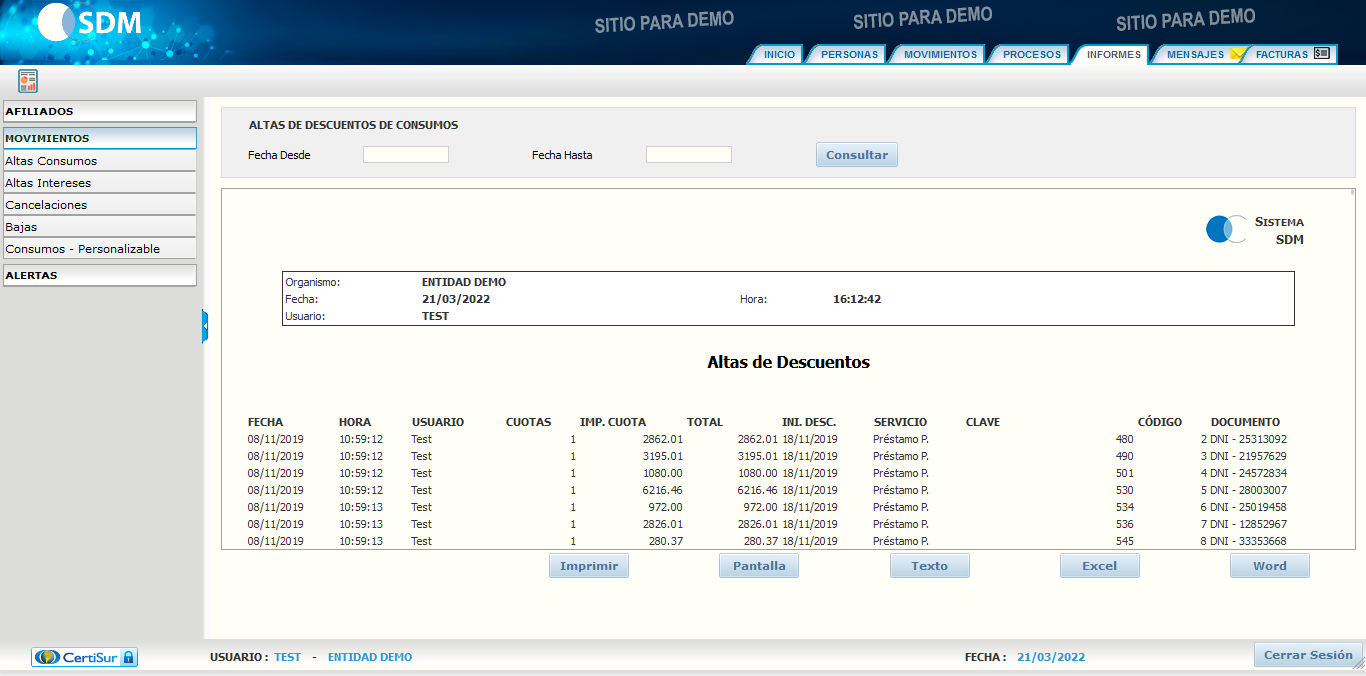Click the 6216.46 cuota amount cell
Viewport: 1366px width, 676px height.
coord(663,490)
